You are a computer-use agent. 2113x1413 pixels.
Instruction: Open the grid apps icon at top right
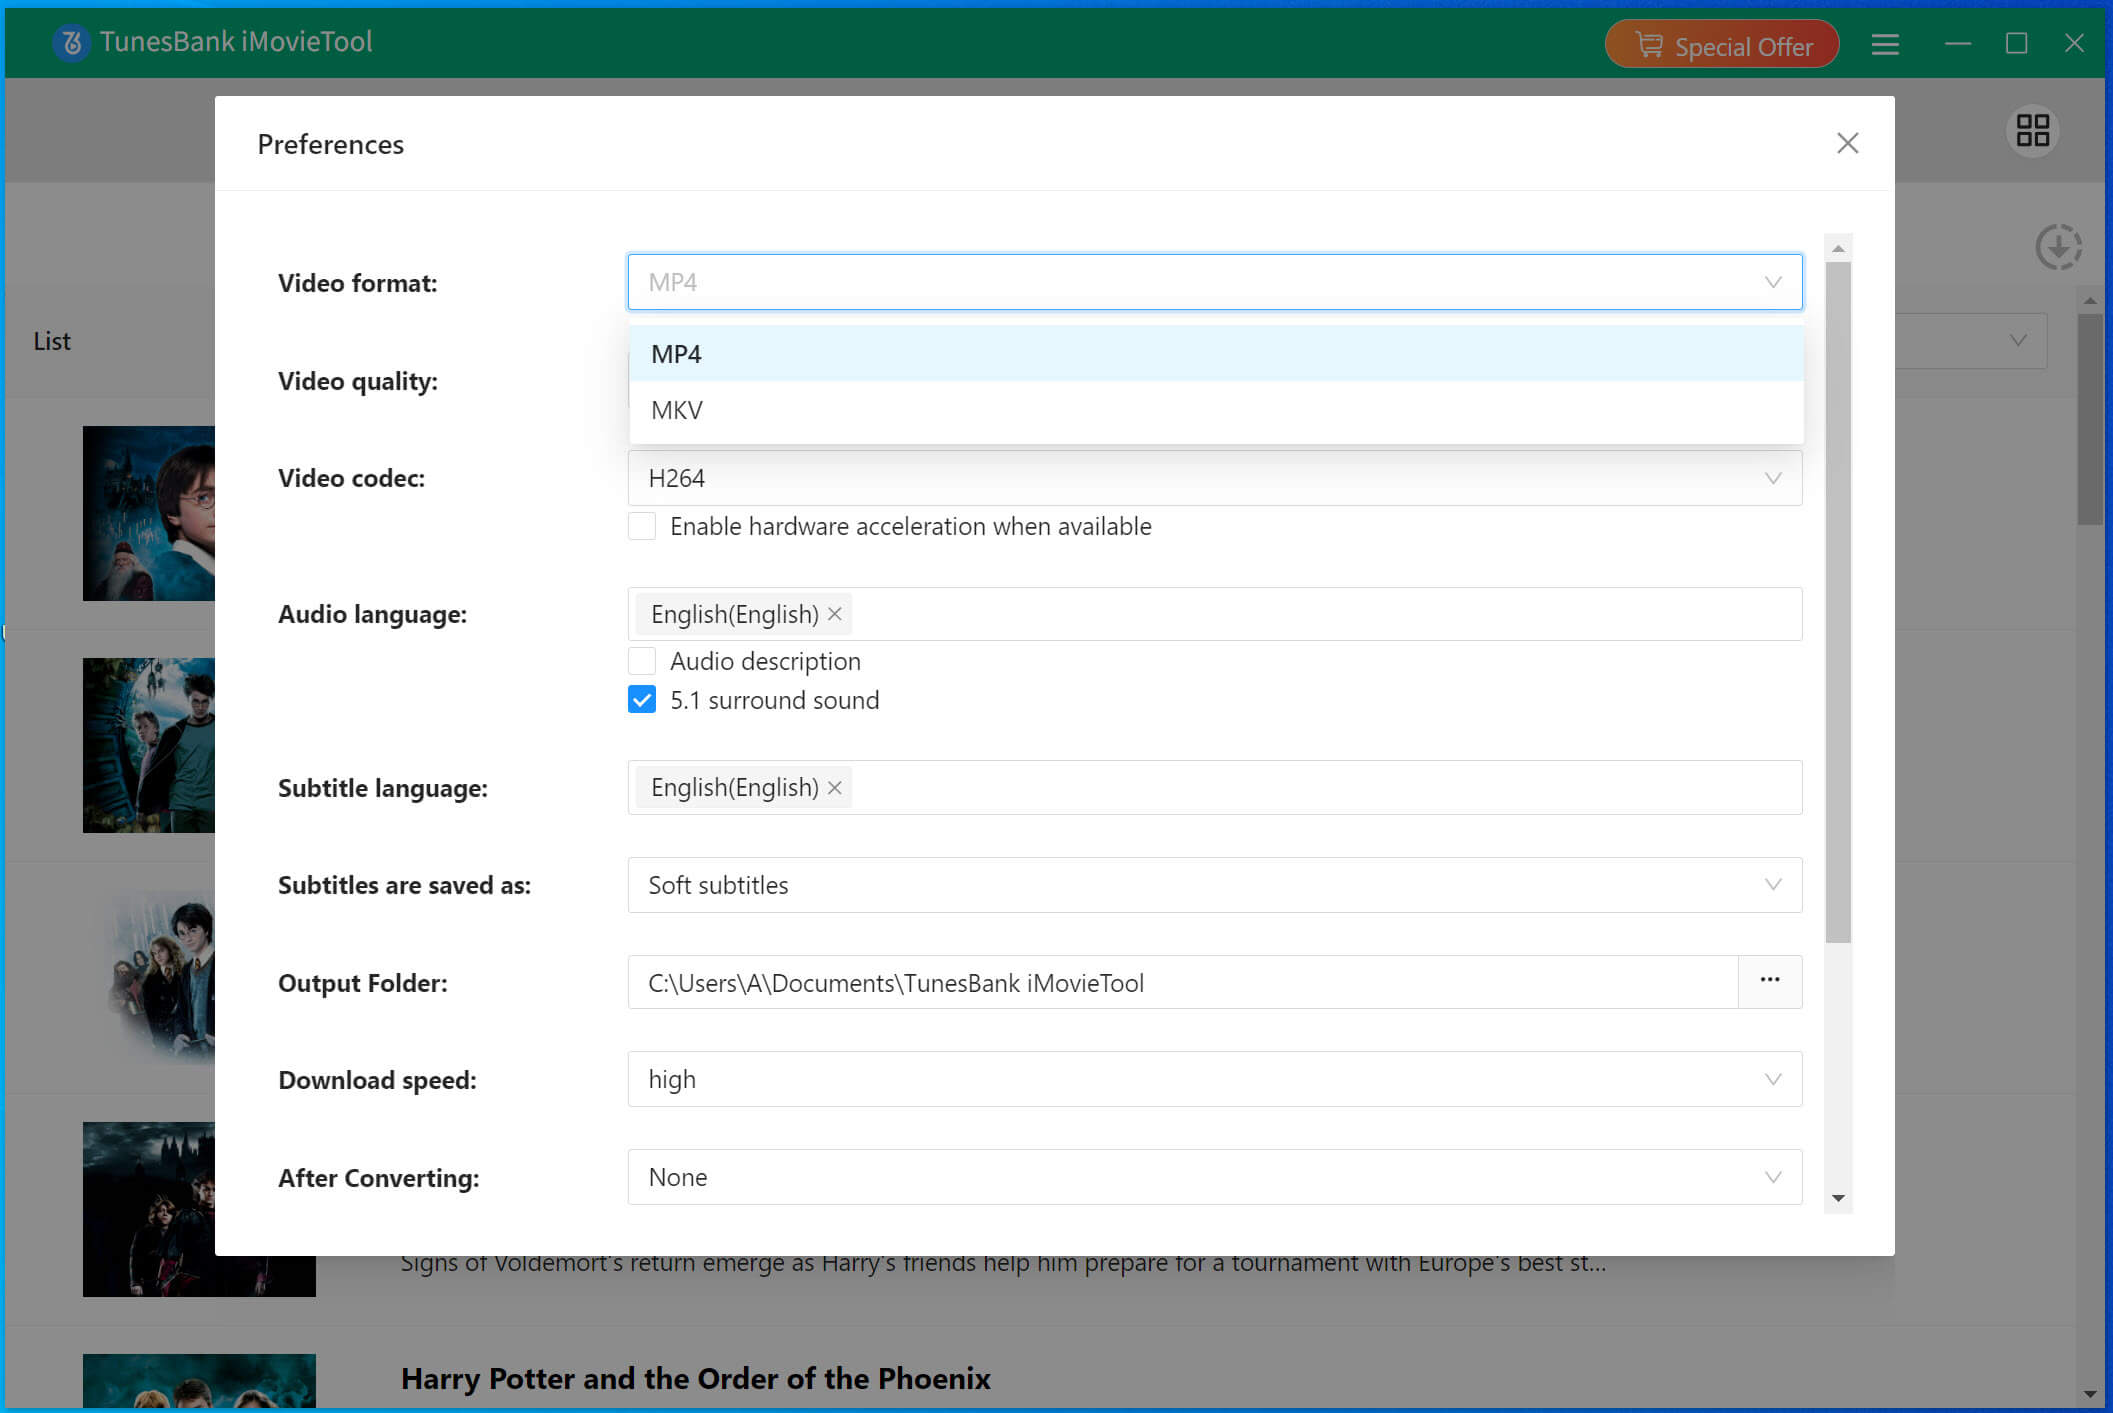2032,130
